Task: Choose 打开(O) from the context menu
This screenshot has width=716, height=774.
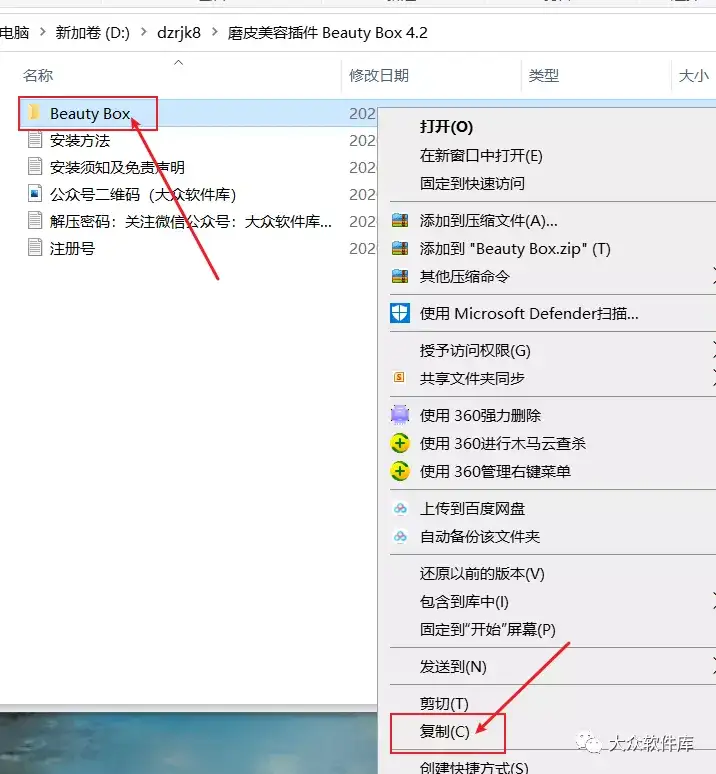Action: (447, 127)
